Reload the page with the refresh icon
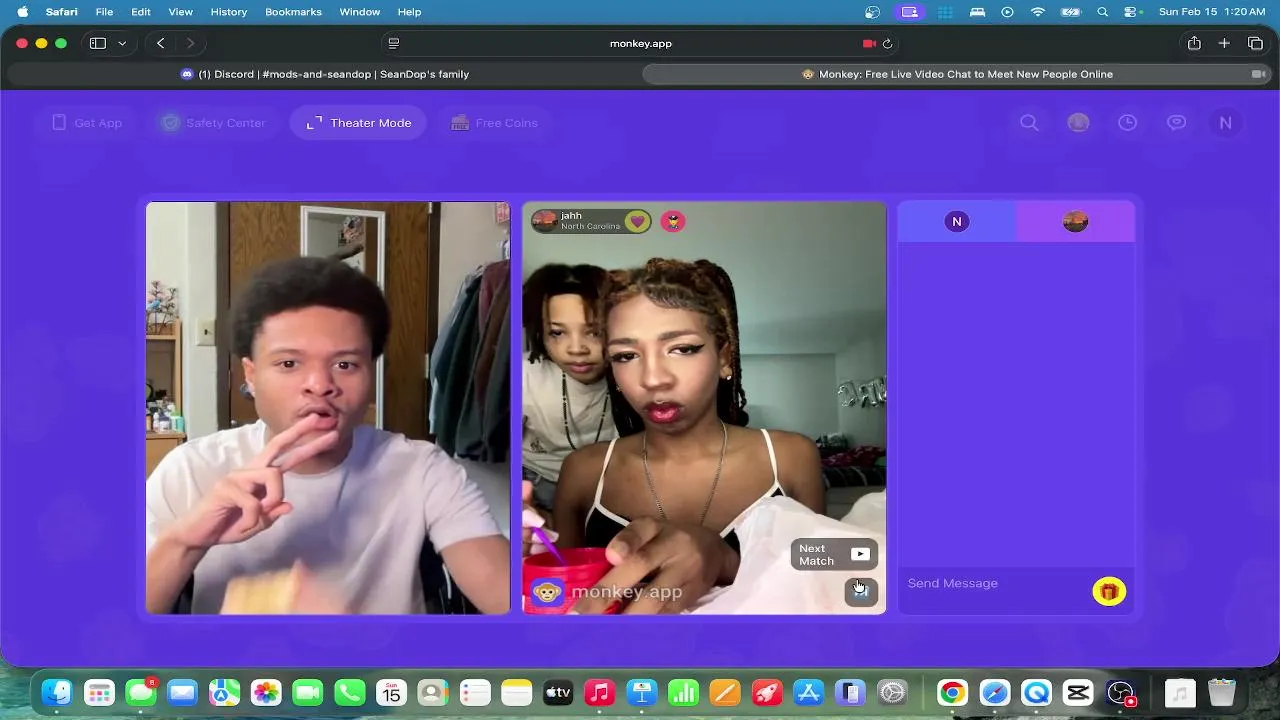The image size is (1280, 720). (887, 44)
